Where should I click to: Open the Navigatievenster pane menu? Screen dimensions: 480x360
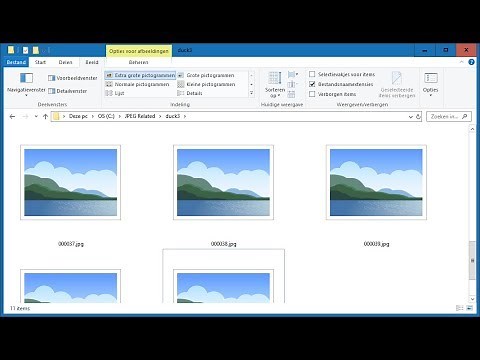(x=26, y=85)
